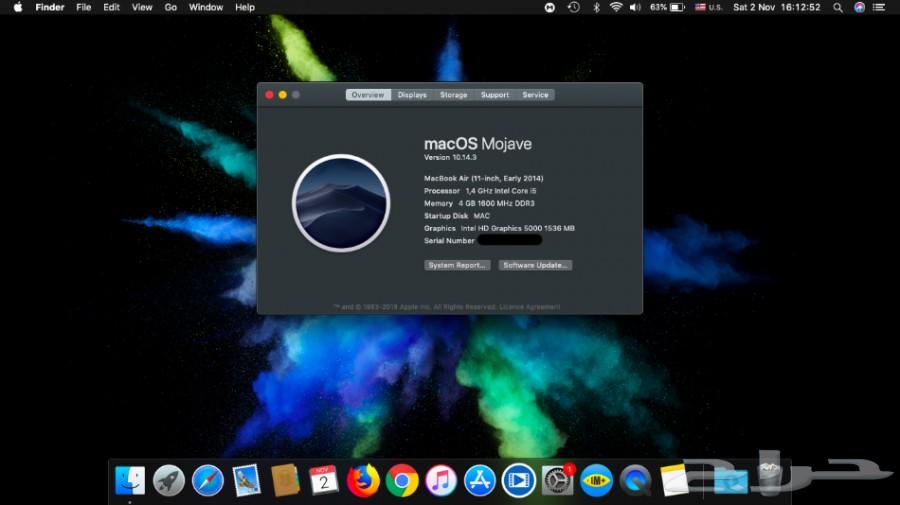This screenshot has width=900, height=505.
Task: Open Calendar icon showing Nov 2
Action: (x=324, y=480)
